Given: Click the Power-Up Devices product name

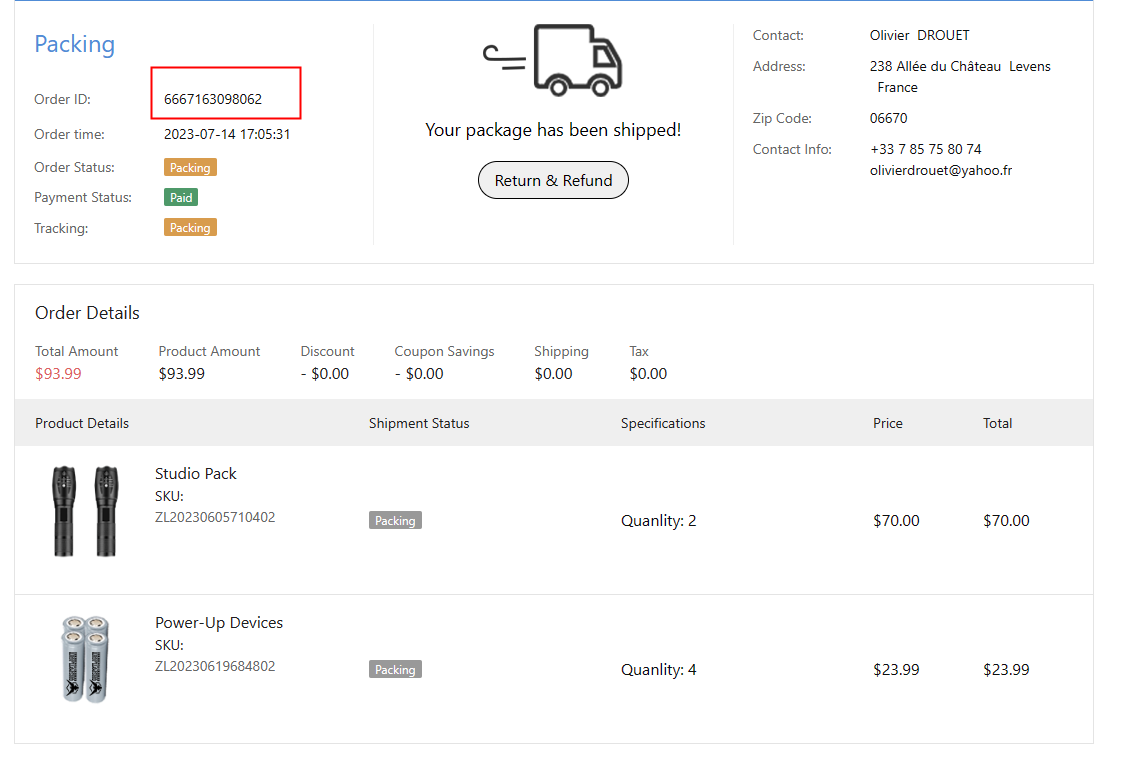Looking at the screenshot, I should 219,622.
